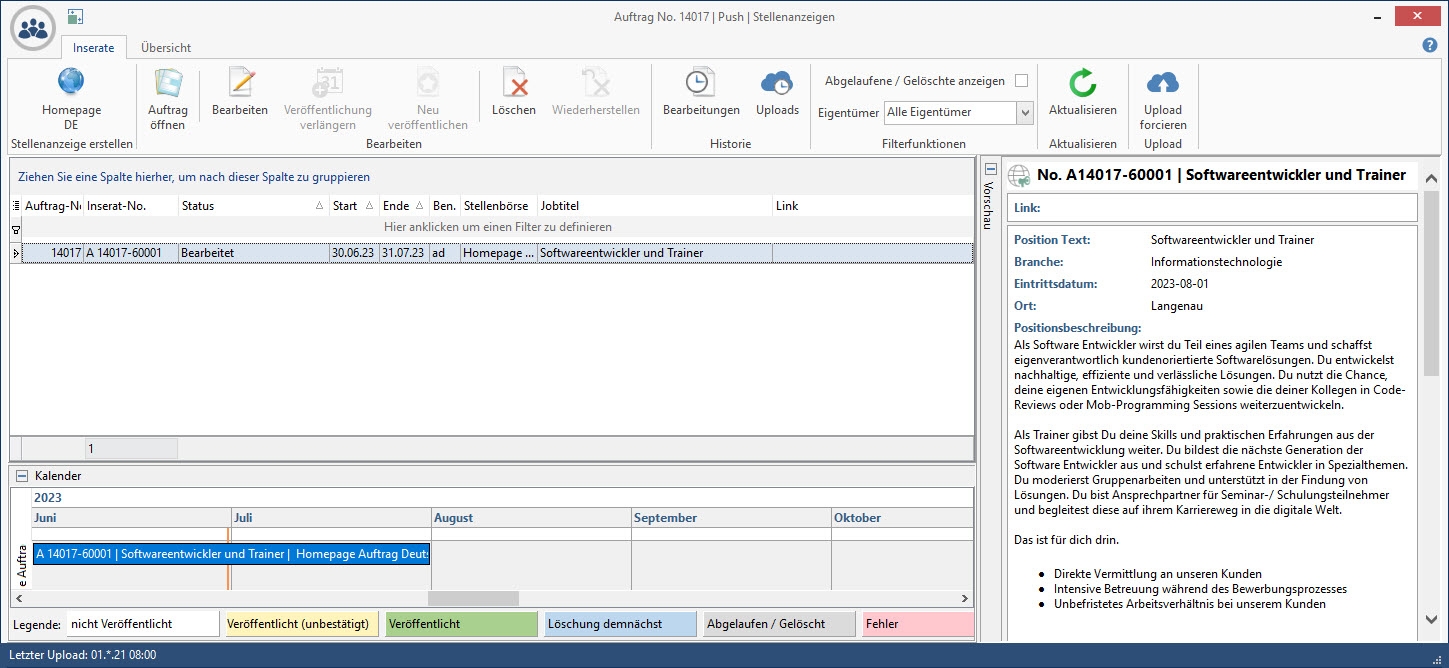Open the blue help question mark
This screenshot has height=668, width=1449.
(1429, 45)
